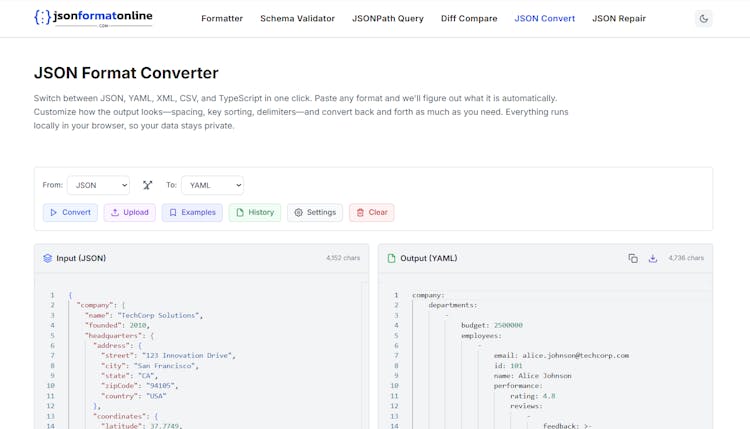This screenshot has width=750, height=429.
Task: Click the Output (YAML) document icon
Action: [391, 258]
